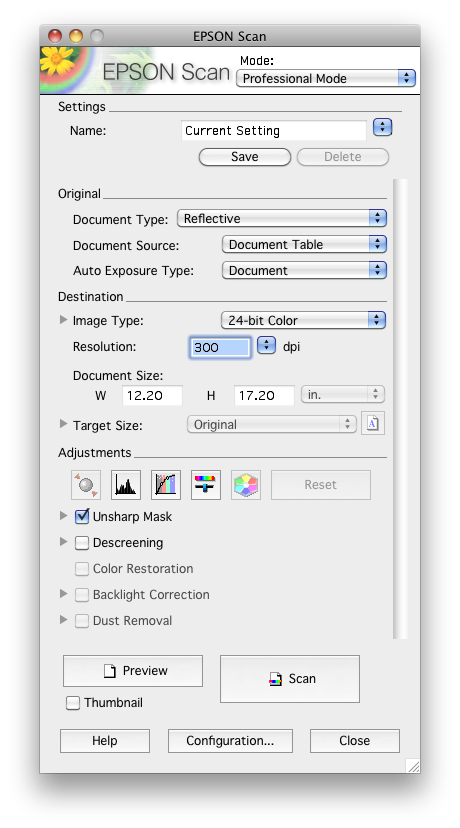460x828 pixels.
Task: Open the Histogram Adjustment tool
Action: 126,485
